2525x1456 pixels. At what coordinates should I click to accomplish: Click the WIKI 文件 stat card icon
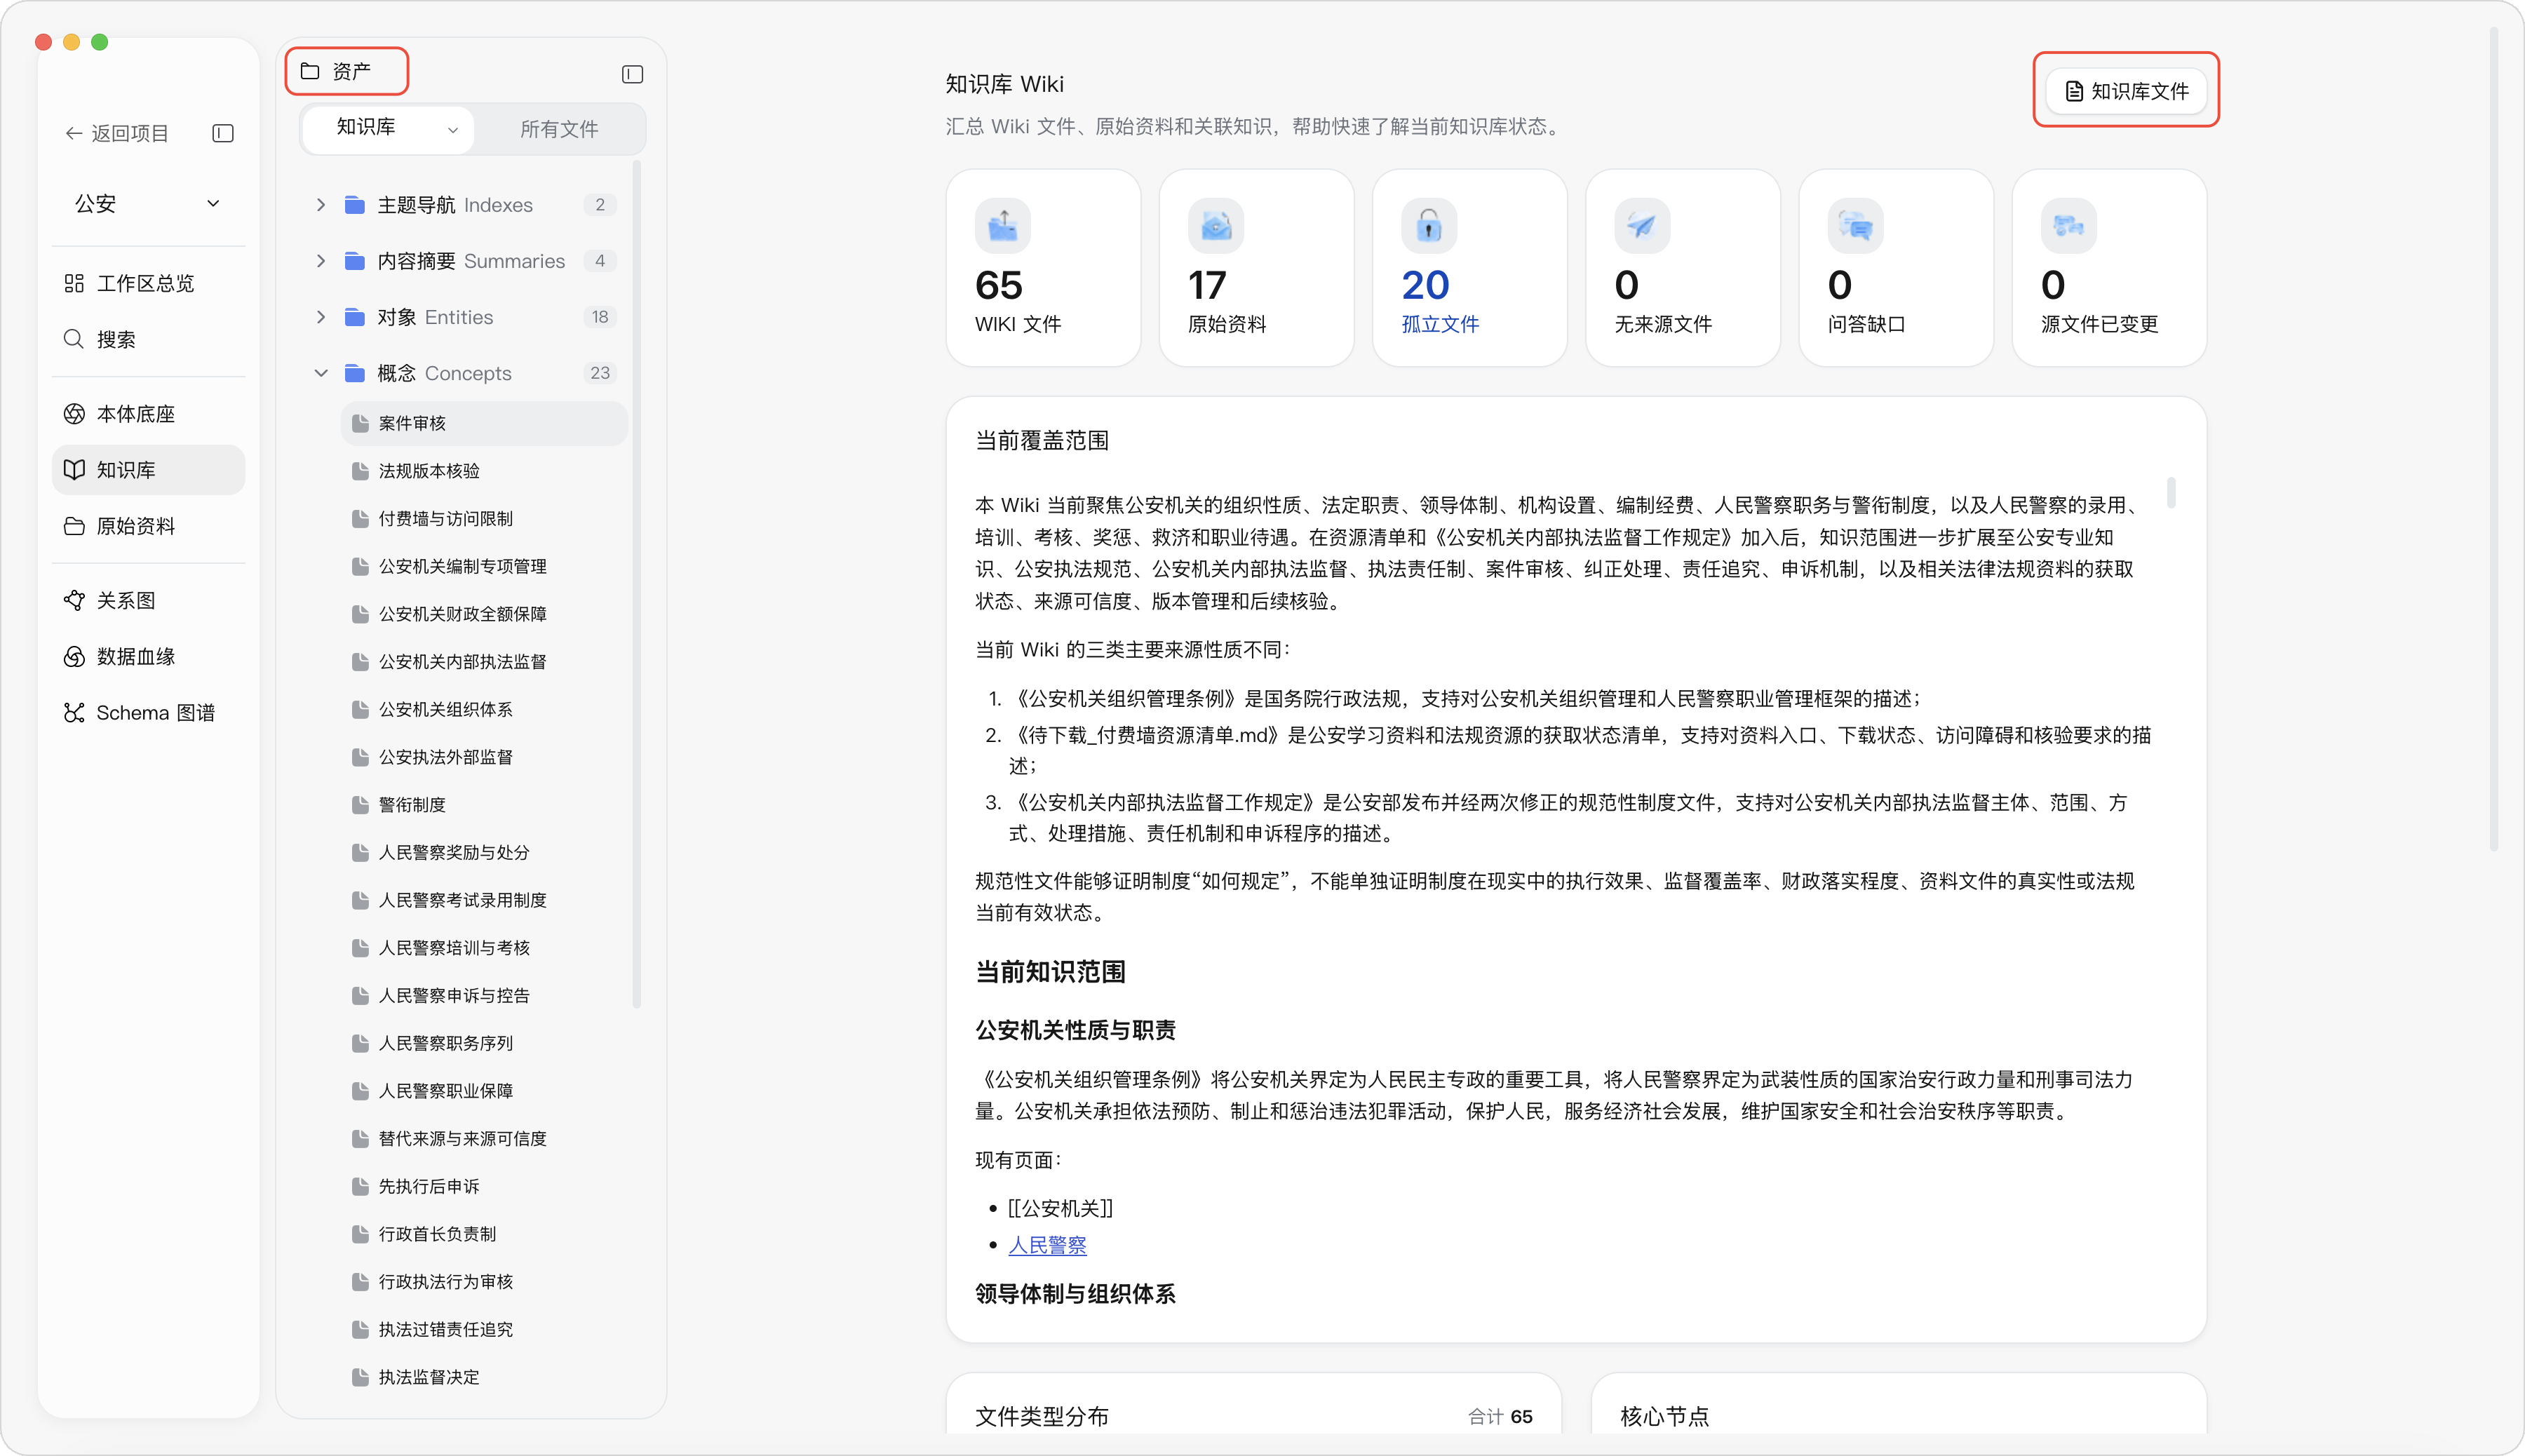[1003, 226]
